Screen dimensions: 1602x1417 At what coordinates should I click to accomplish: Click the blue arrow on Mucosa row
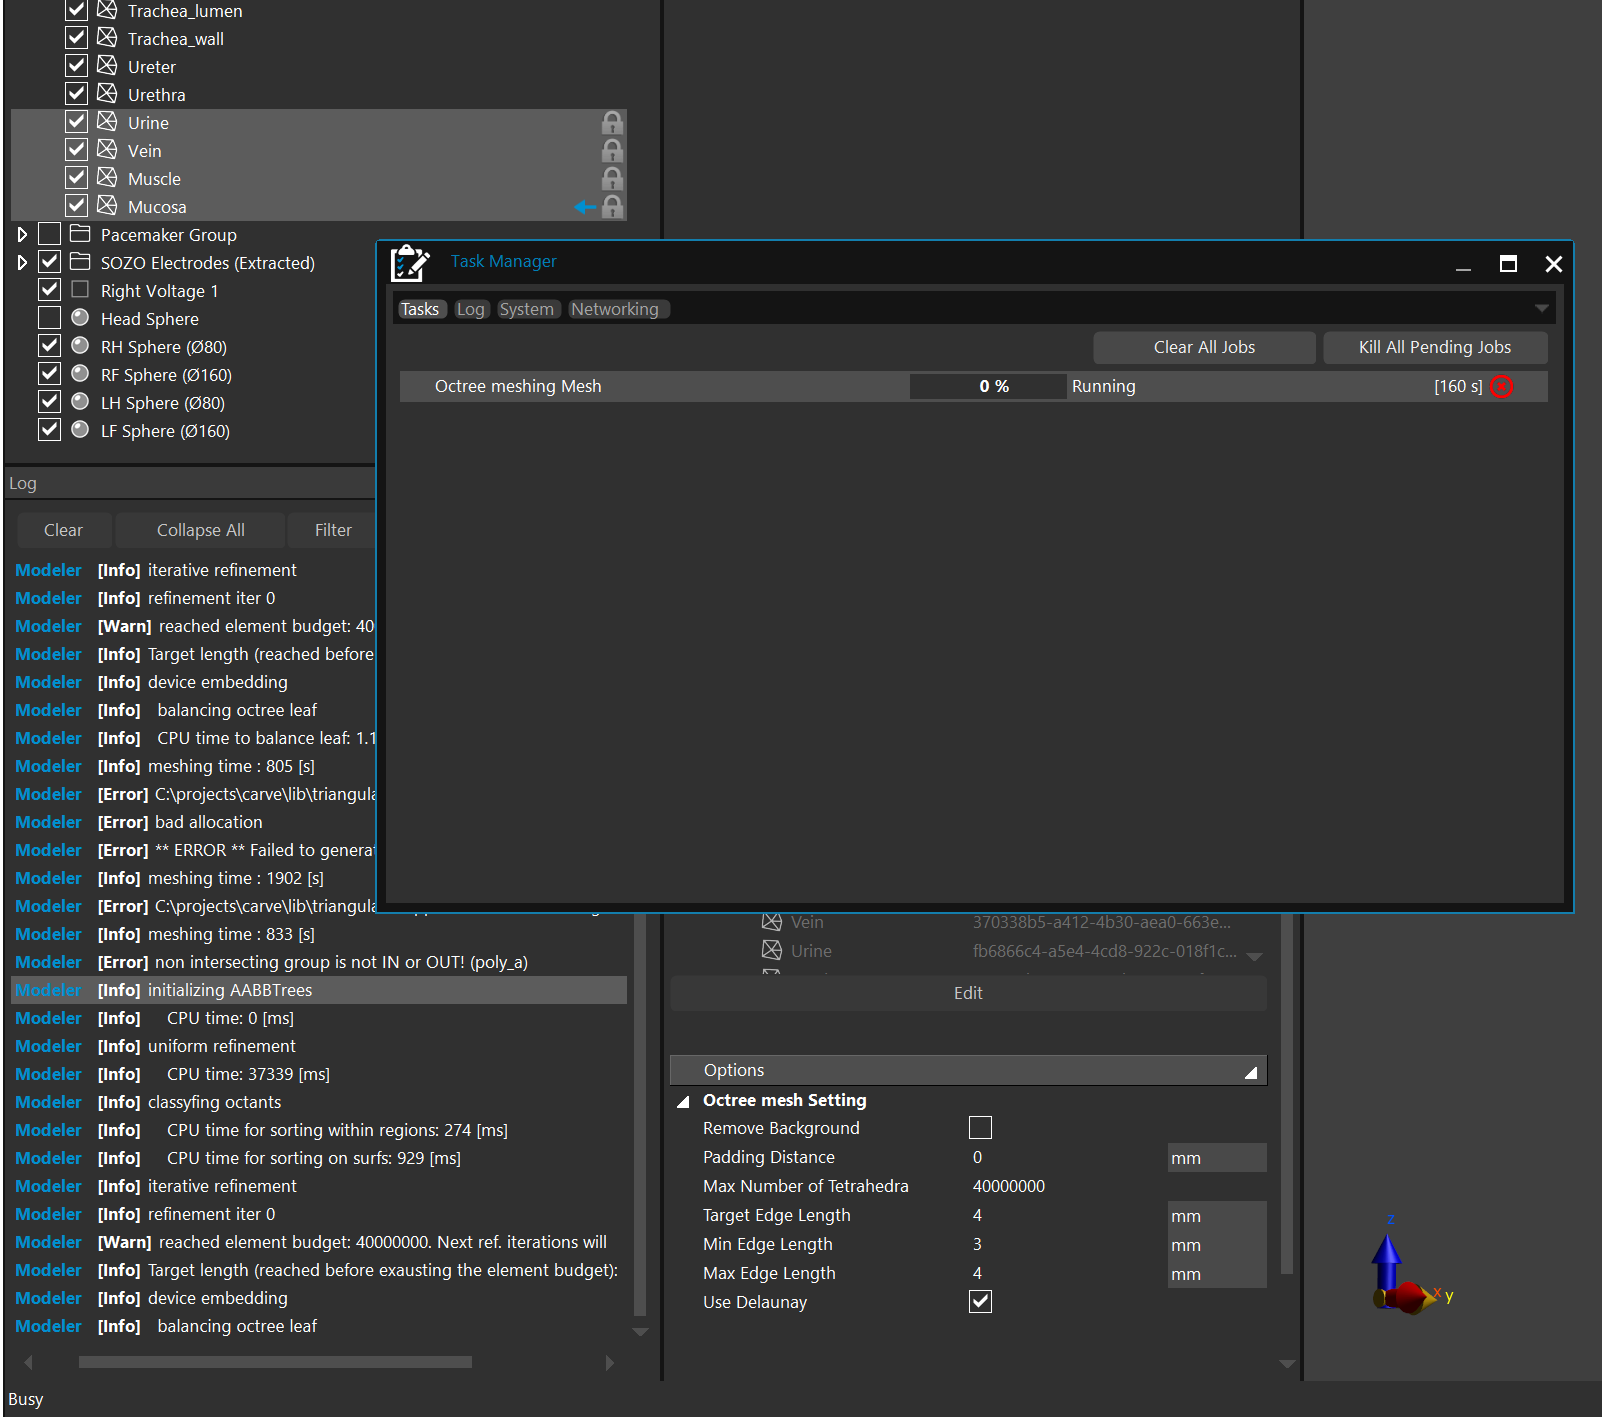coord(585,207)
